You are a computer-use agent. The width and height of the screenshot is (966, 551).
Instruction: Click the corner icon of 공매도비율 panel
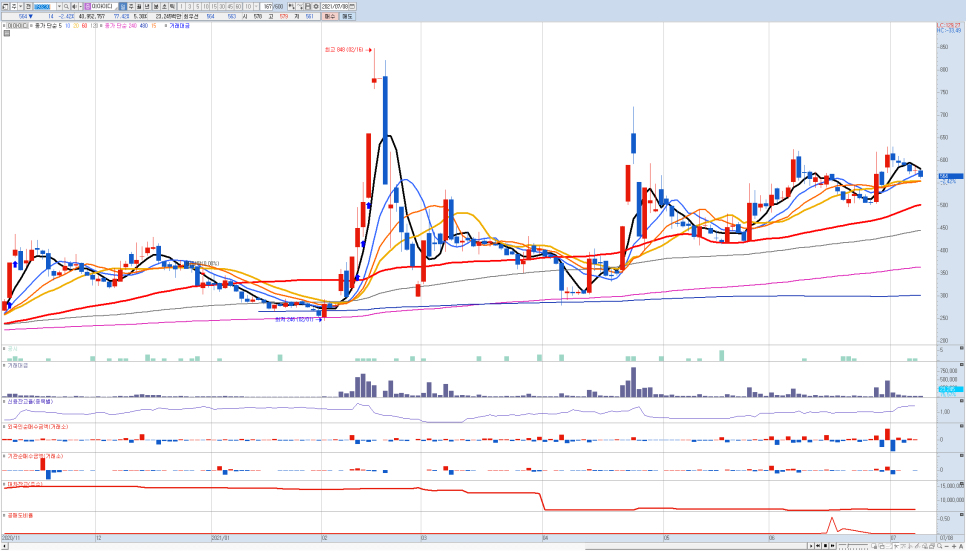pos(962,514)
